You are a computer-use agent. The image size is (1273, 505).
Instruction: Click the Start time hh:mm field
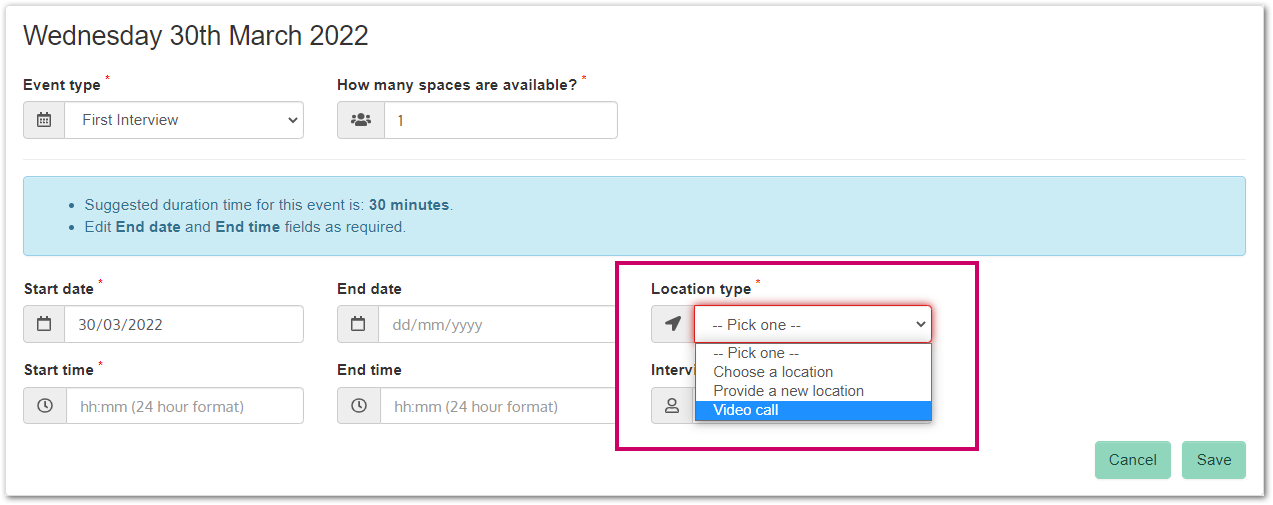tap(184, 406)
